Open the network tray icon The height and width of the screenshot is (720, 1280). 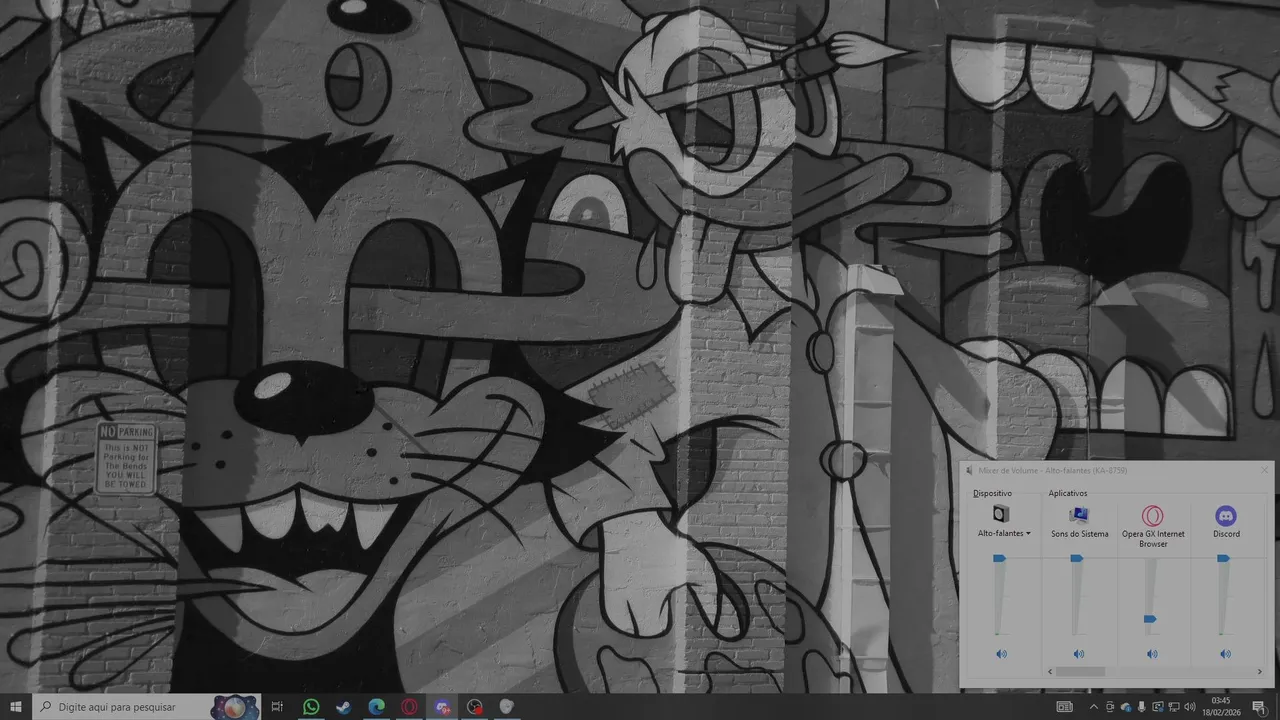(x=1174, y=707)
